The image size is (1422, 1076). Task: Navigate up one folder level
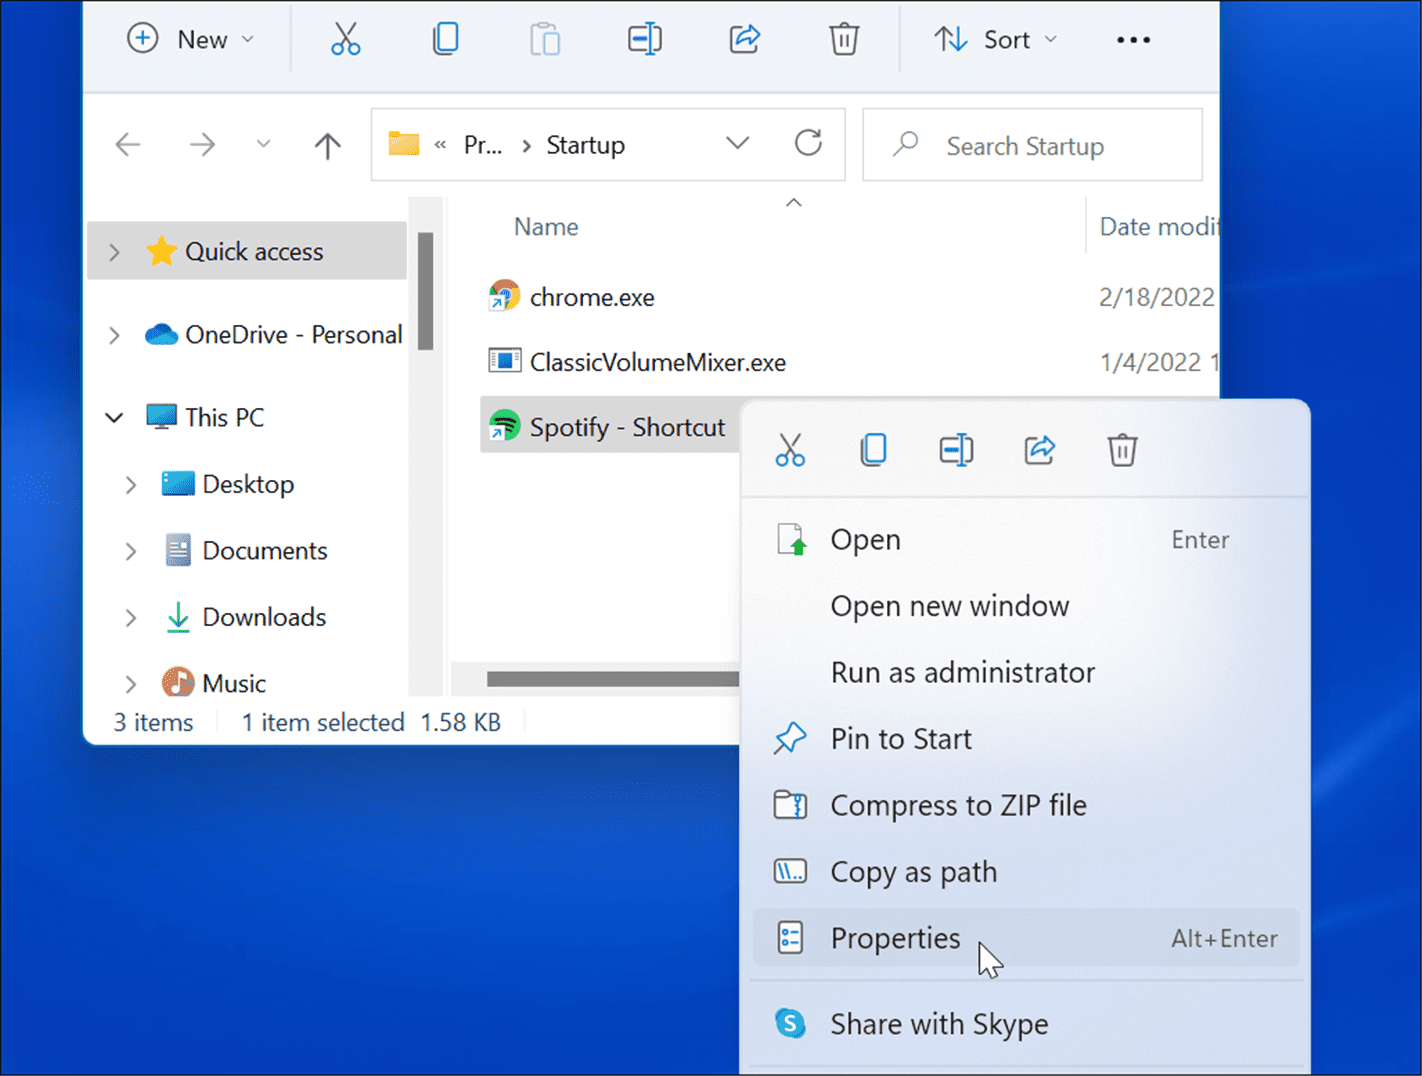pyautogui.click(x=327, y=146)
